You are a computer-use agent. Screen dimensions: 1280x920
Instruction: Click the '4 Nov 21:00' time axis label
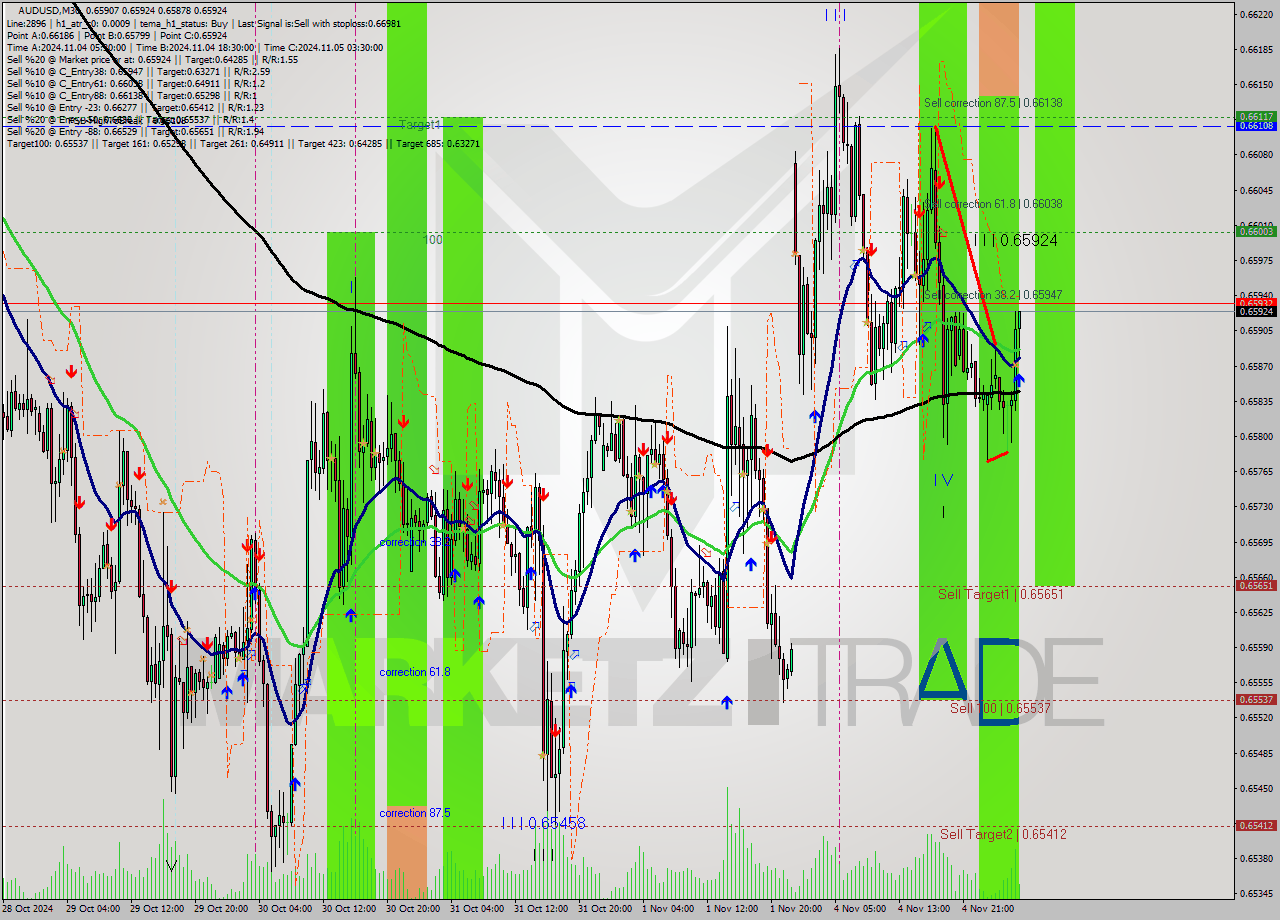pos(988,909)
